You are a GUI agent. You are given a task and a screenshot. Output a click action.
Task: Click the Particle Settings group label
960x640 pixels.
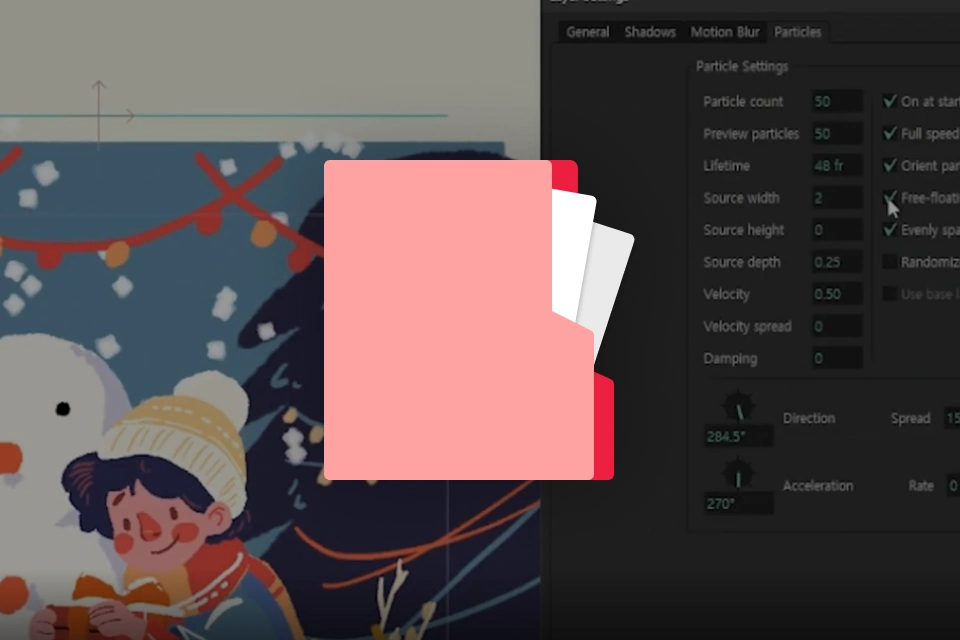[x=741, y=66]
